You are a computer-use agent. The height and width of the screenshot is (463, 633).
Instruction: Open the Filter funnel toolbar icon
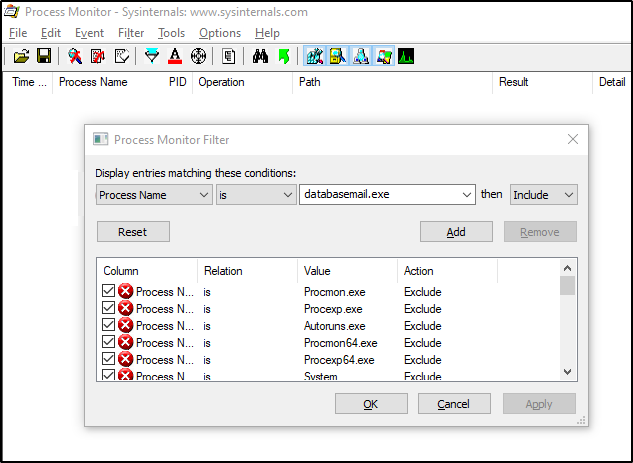pyautogui.click(x=151, y=56)
